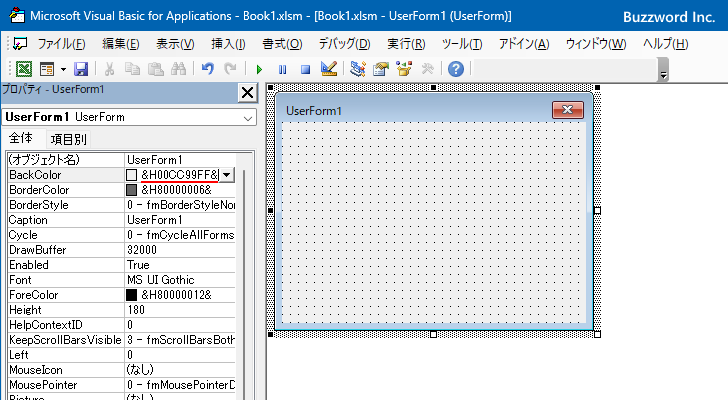Click the MousePointer value fmMousePointerDefault
The image size is (728, 400).
click(180, 385)
